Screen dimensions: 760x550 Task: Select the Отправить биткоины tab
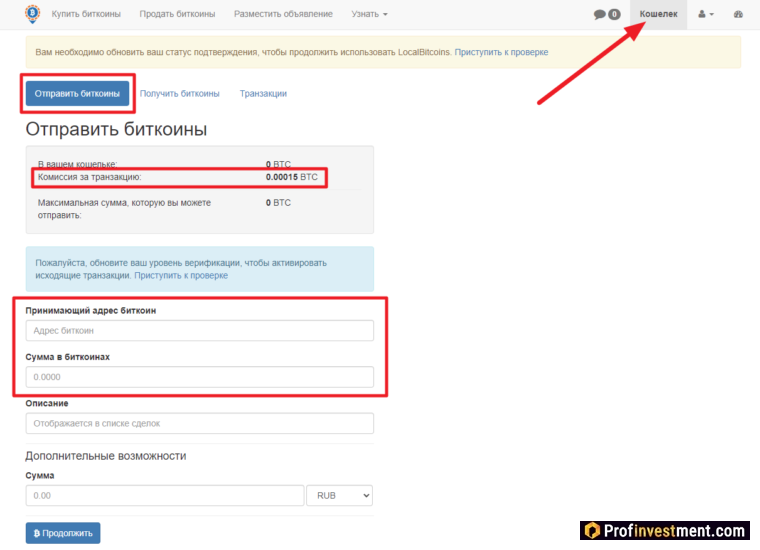click(77, 94)
